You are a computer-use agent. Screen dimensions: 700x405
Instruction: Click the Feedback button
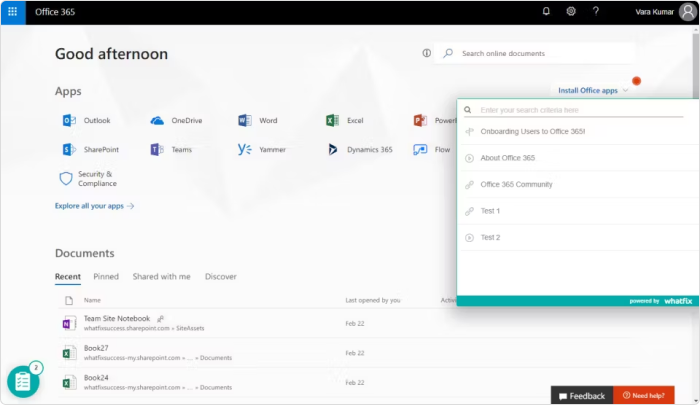click(582, 396)
